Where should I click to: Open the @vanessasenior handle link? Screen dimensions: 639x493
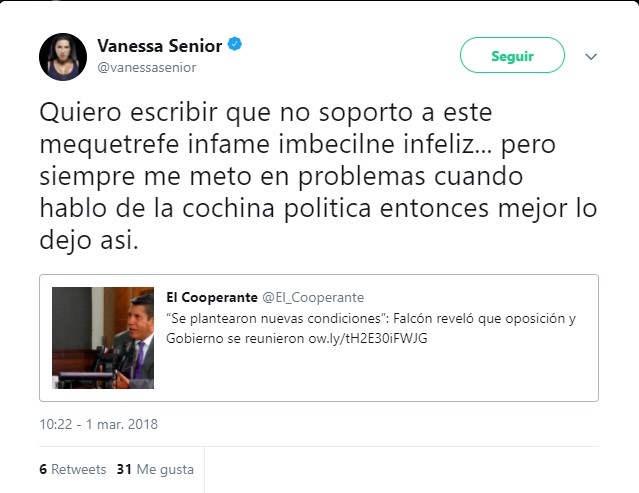point(146,67)
